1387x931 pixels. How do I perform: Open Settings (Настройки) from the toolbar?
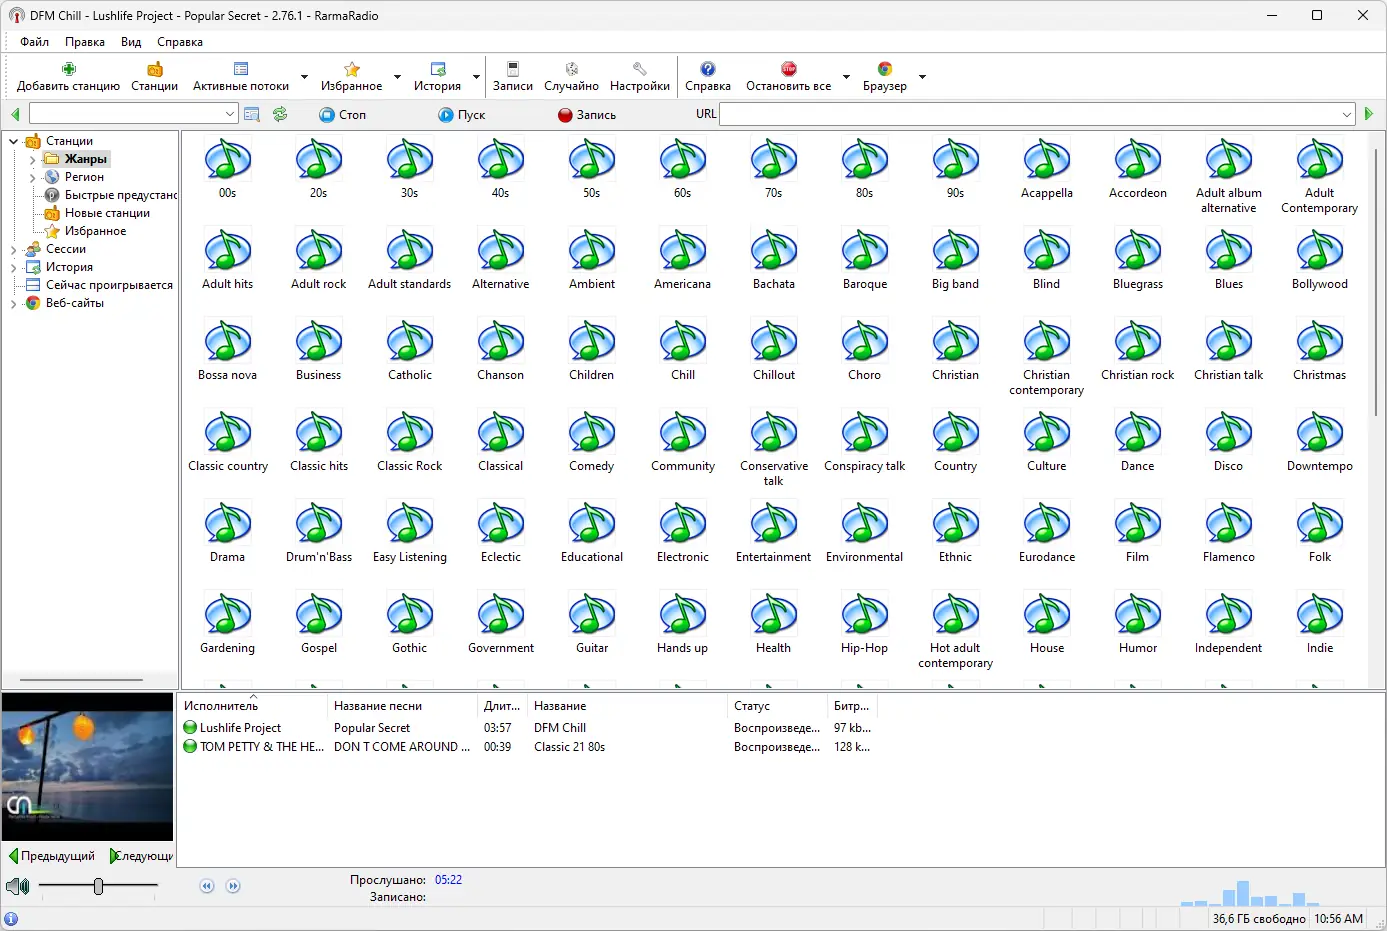(639, 70)
